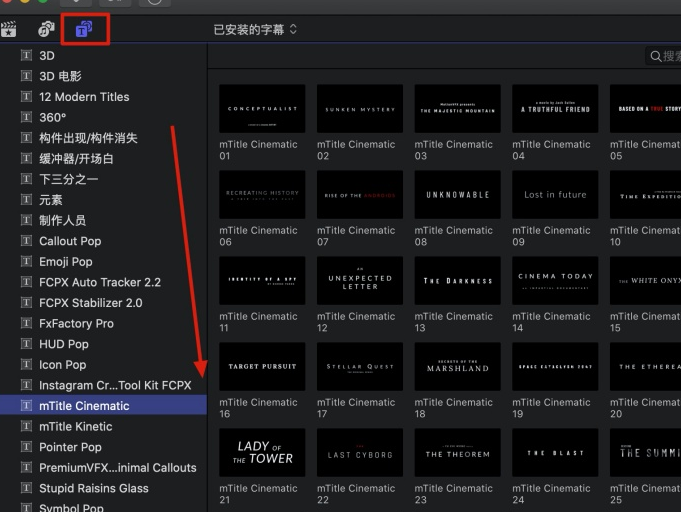Choose mTitle Cinematic 22 Last Cyborg thumbnail
The image size is (681, 512).
point(360,453)
